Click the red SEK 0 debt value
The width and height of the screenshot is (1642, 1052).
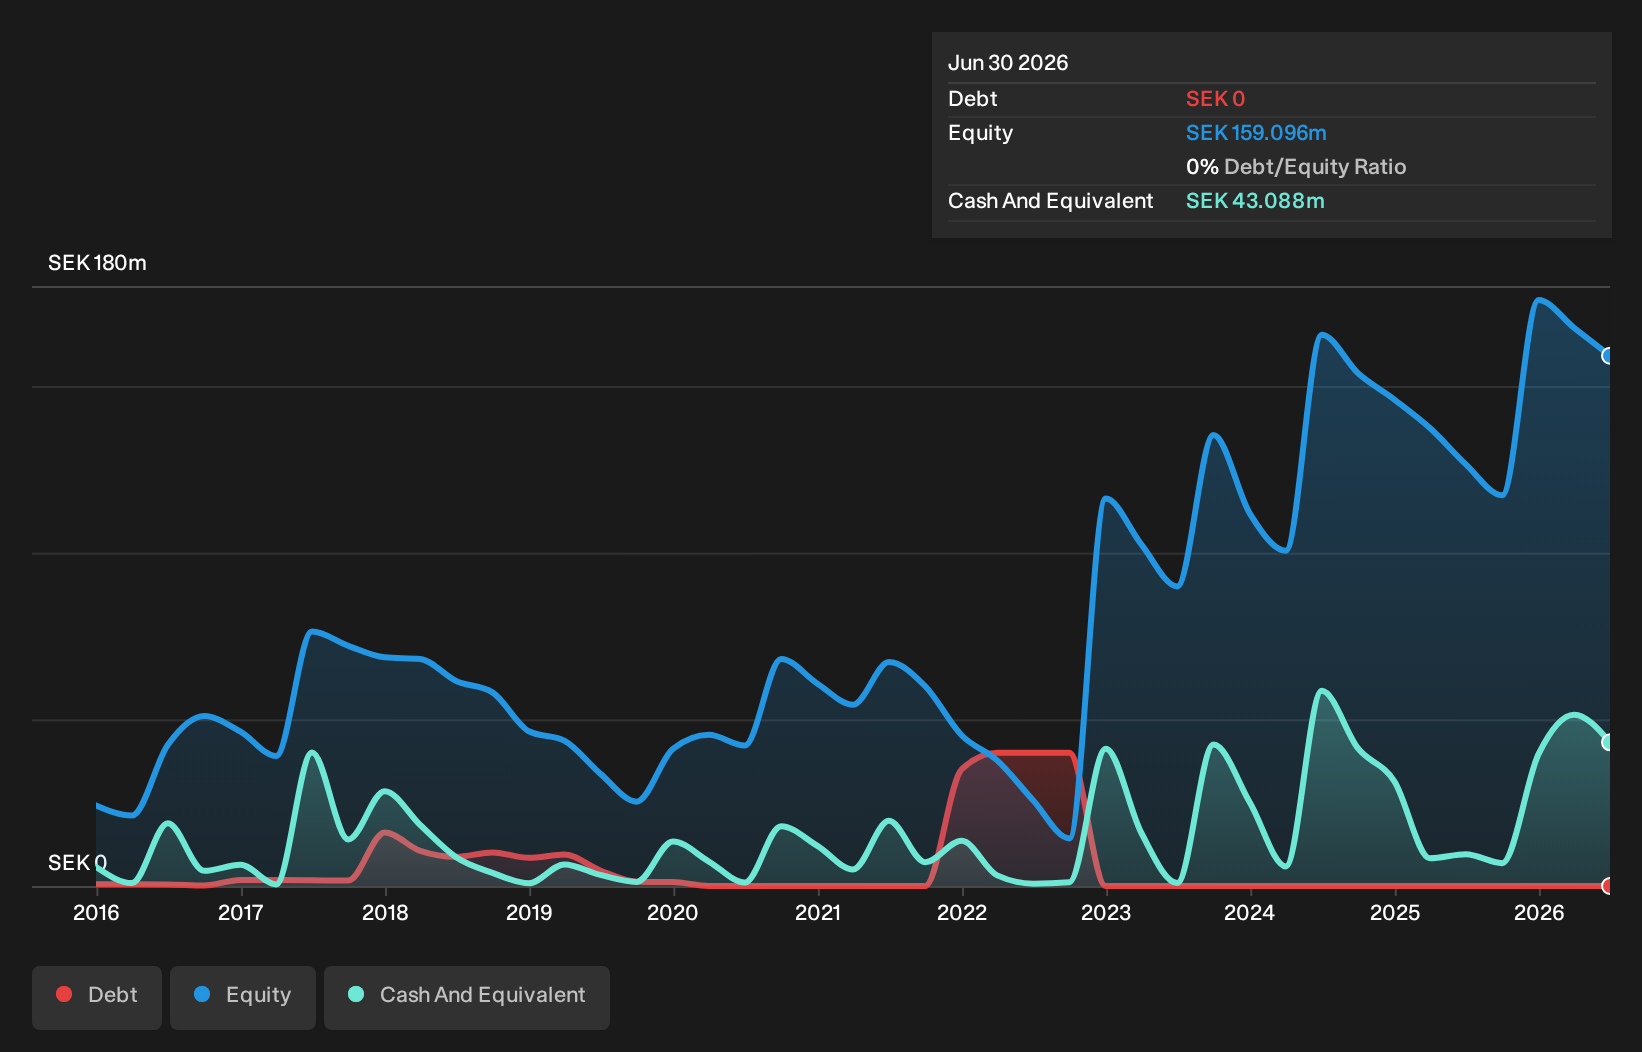coord(1215,99)
